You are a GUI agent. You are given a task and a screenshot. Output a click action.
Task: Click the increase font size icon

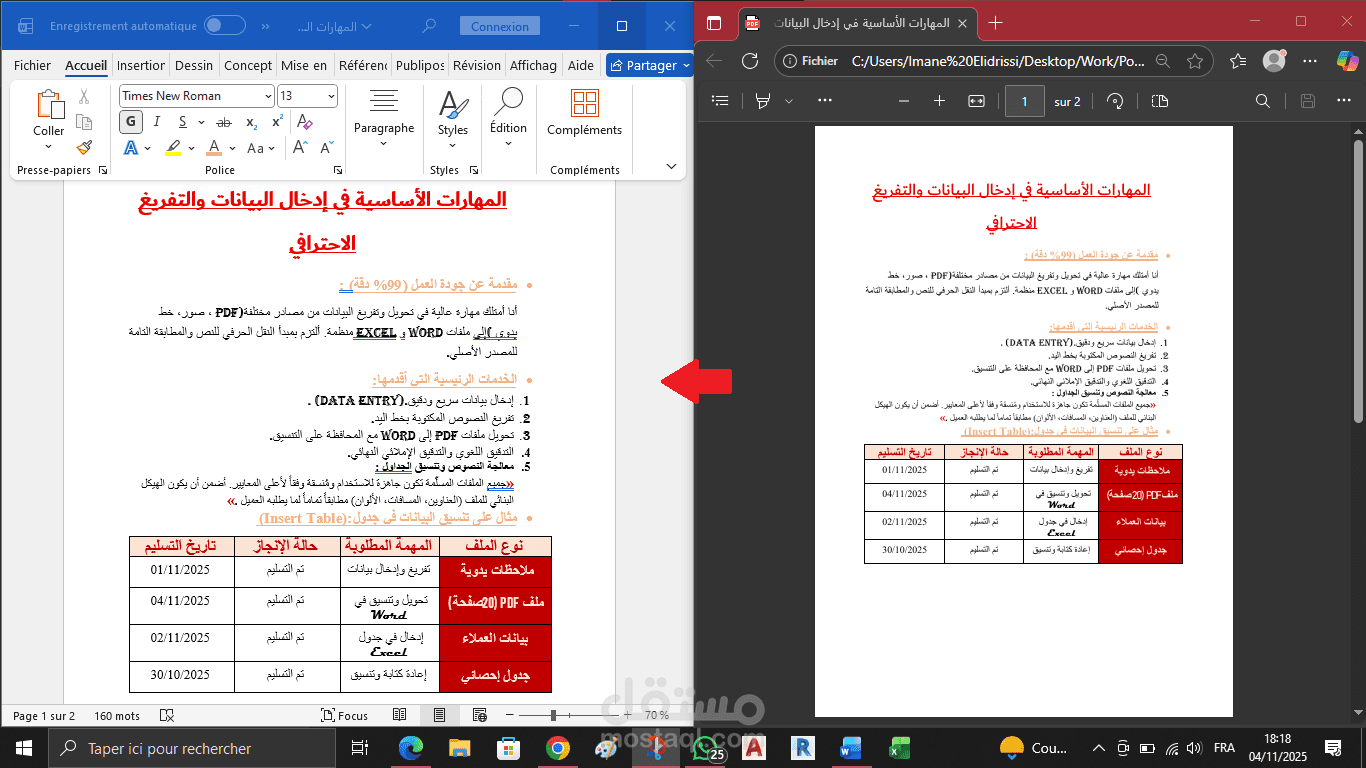pyautogui.click(x=301, y=148)
